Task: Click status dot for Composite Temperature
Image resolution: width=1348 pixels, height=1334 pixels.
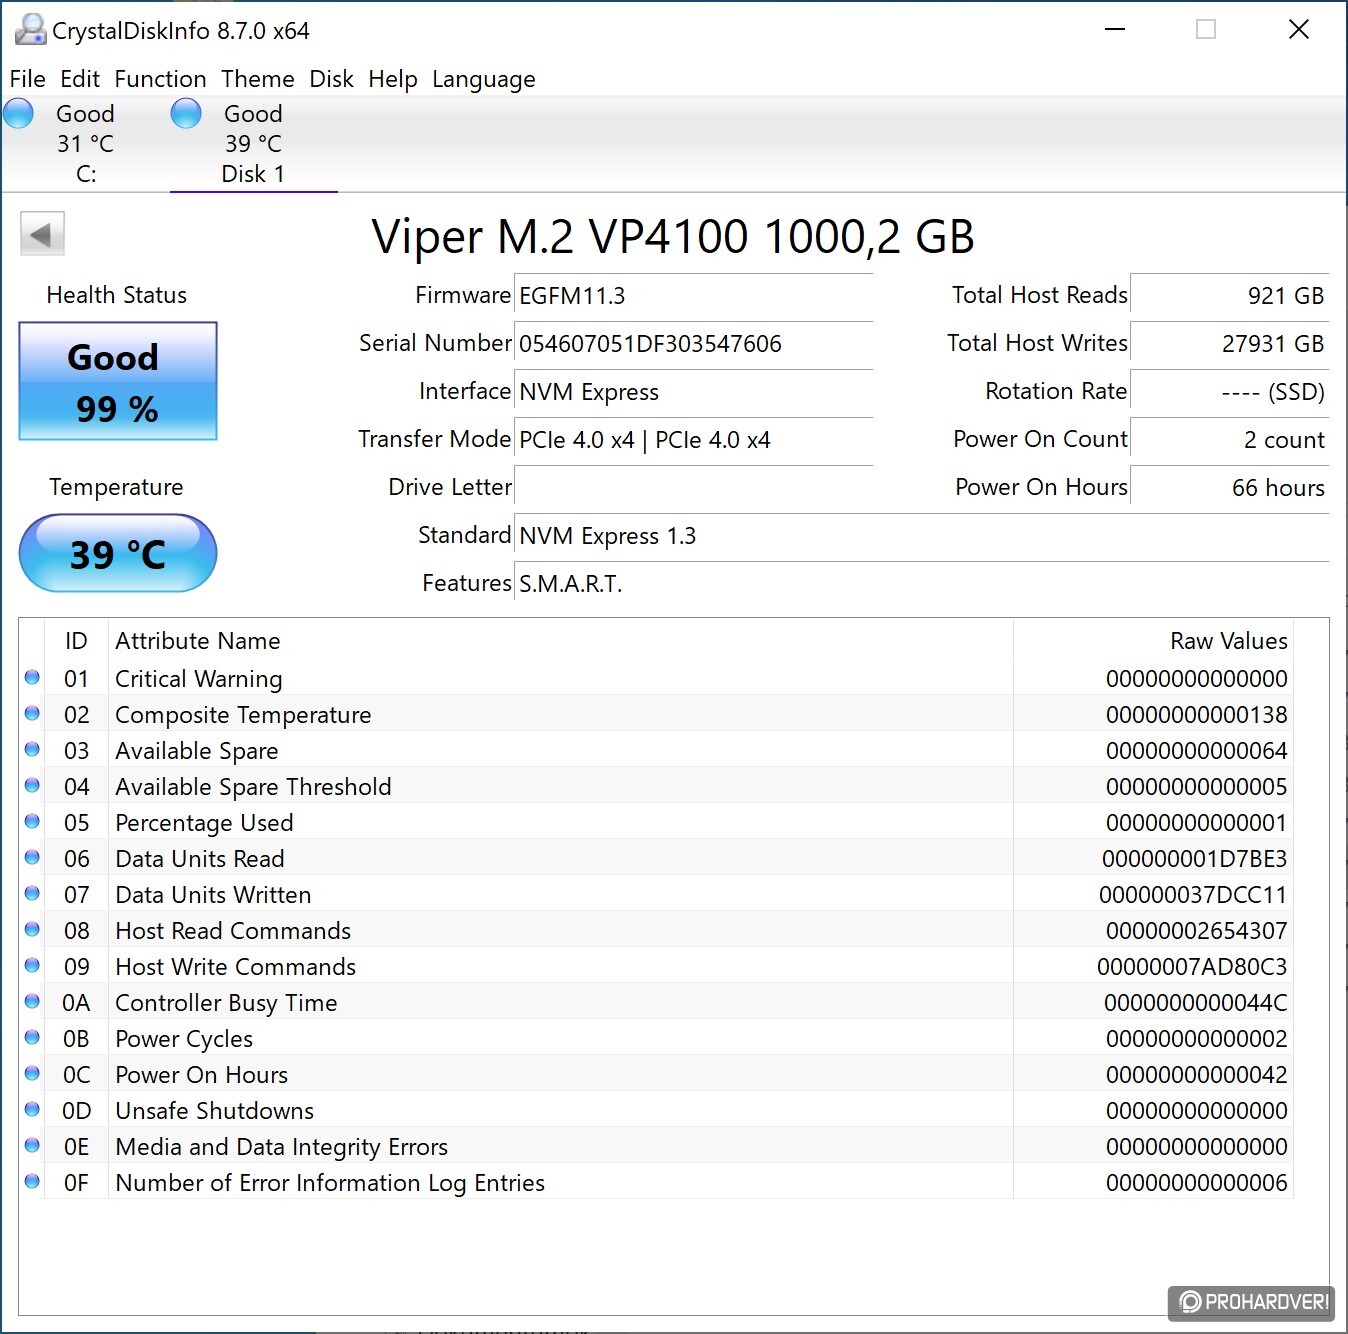Action: 32,714
